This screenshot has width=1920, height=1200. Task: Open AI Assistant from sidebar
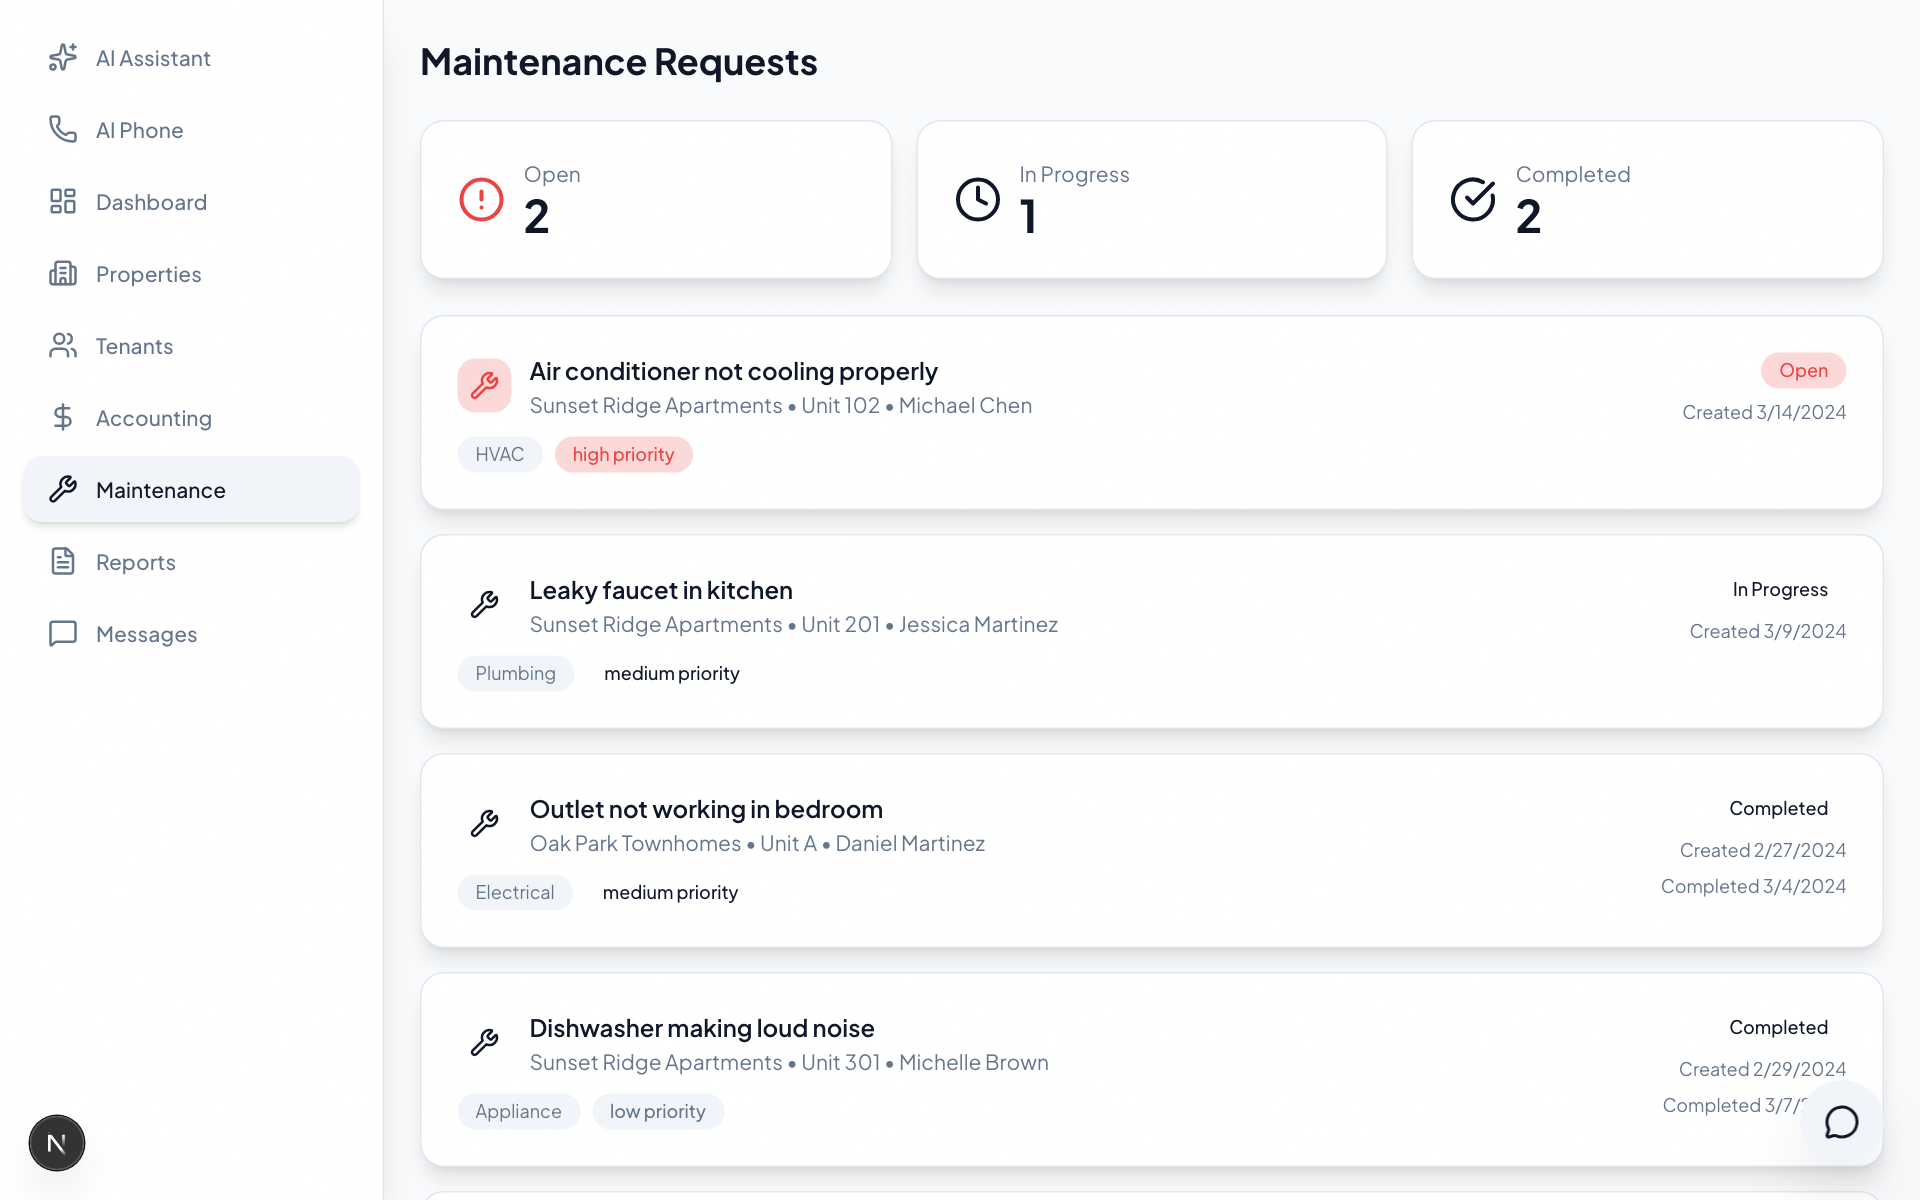[x=191, y=58]
